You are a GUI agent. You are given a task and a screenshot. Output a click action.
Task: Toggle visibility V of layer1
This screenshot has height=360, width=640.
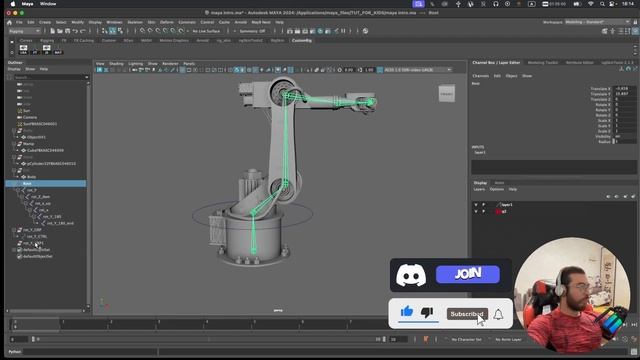pos(476,204)
